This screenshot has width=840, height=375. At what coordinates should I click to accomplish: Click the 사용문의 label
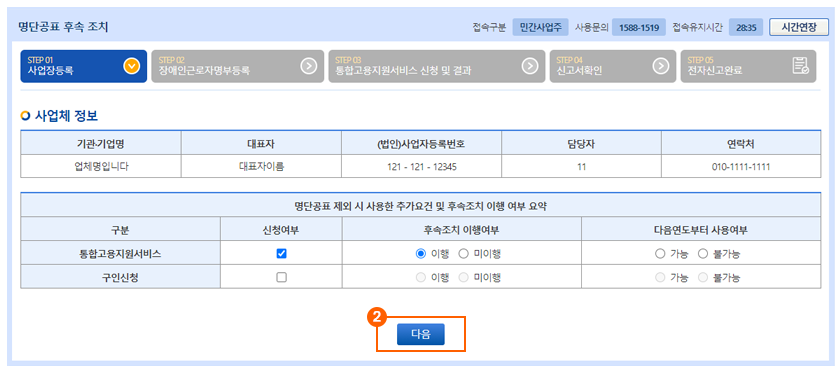point(591,27)
